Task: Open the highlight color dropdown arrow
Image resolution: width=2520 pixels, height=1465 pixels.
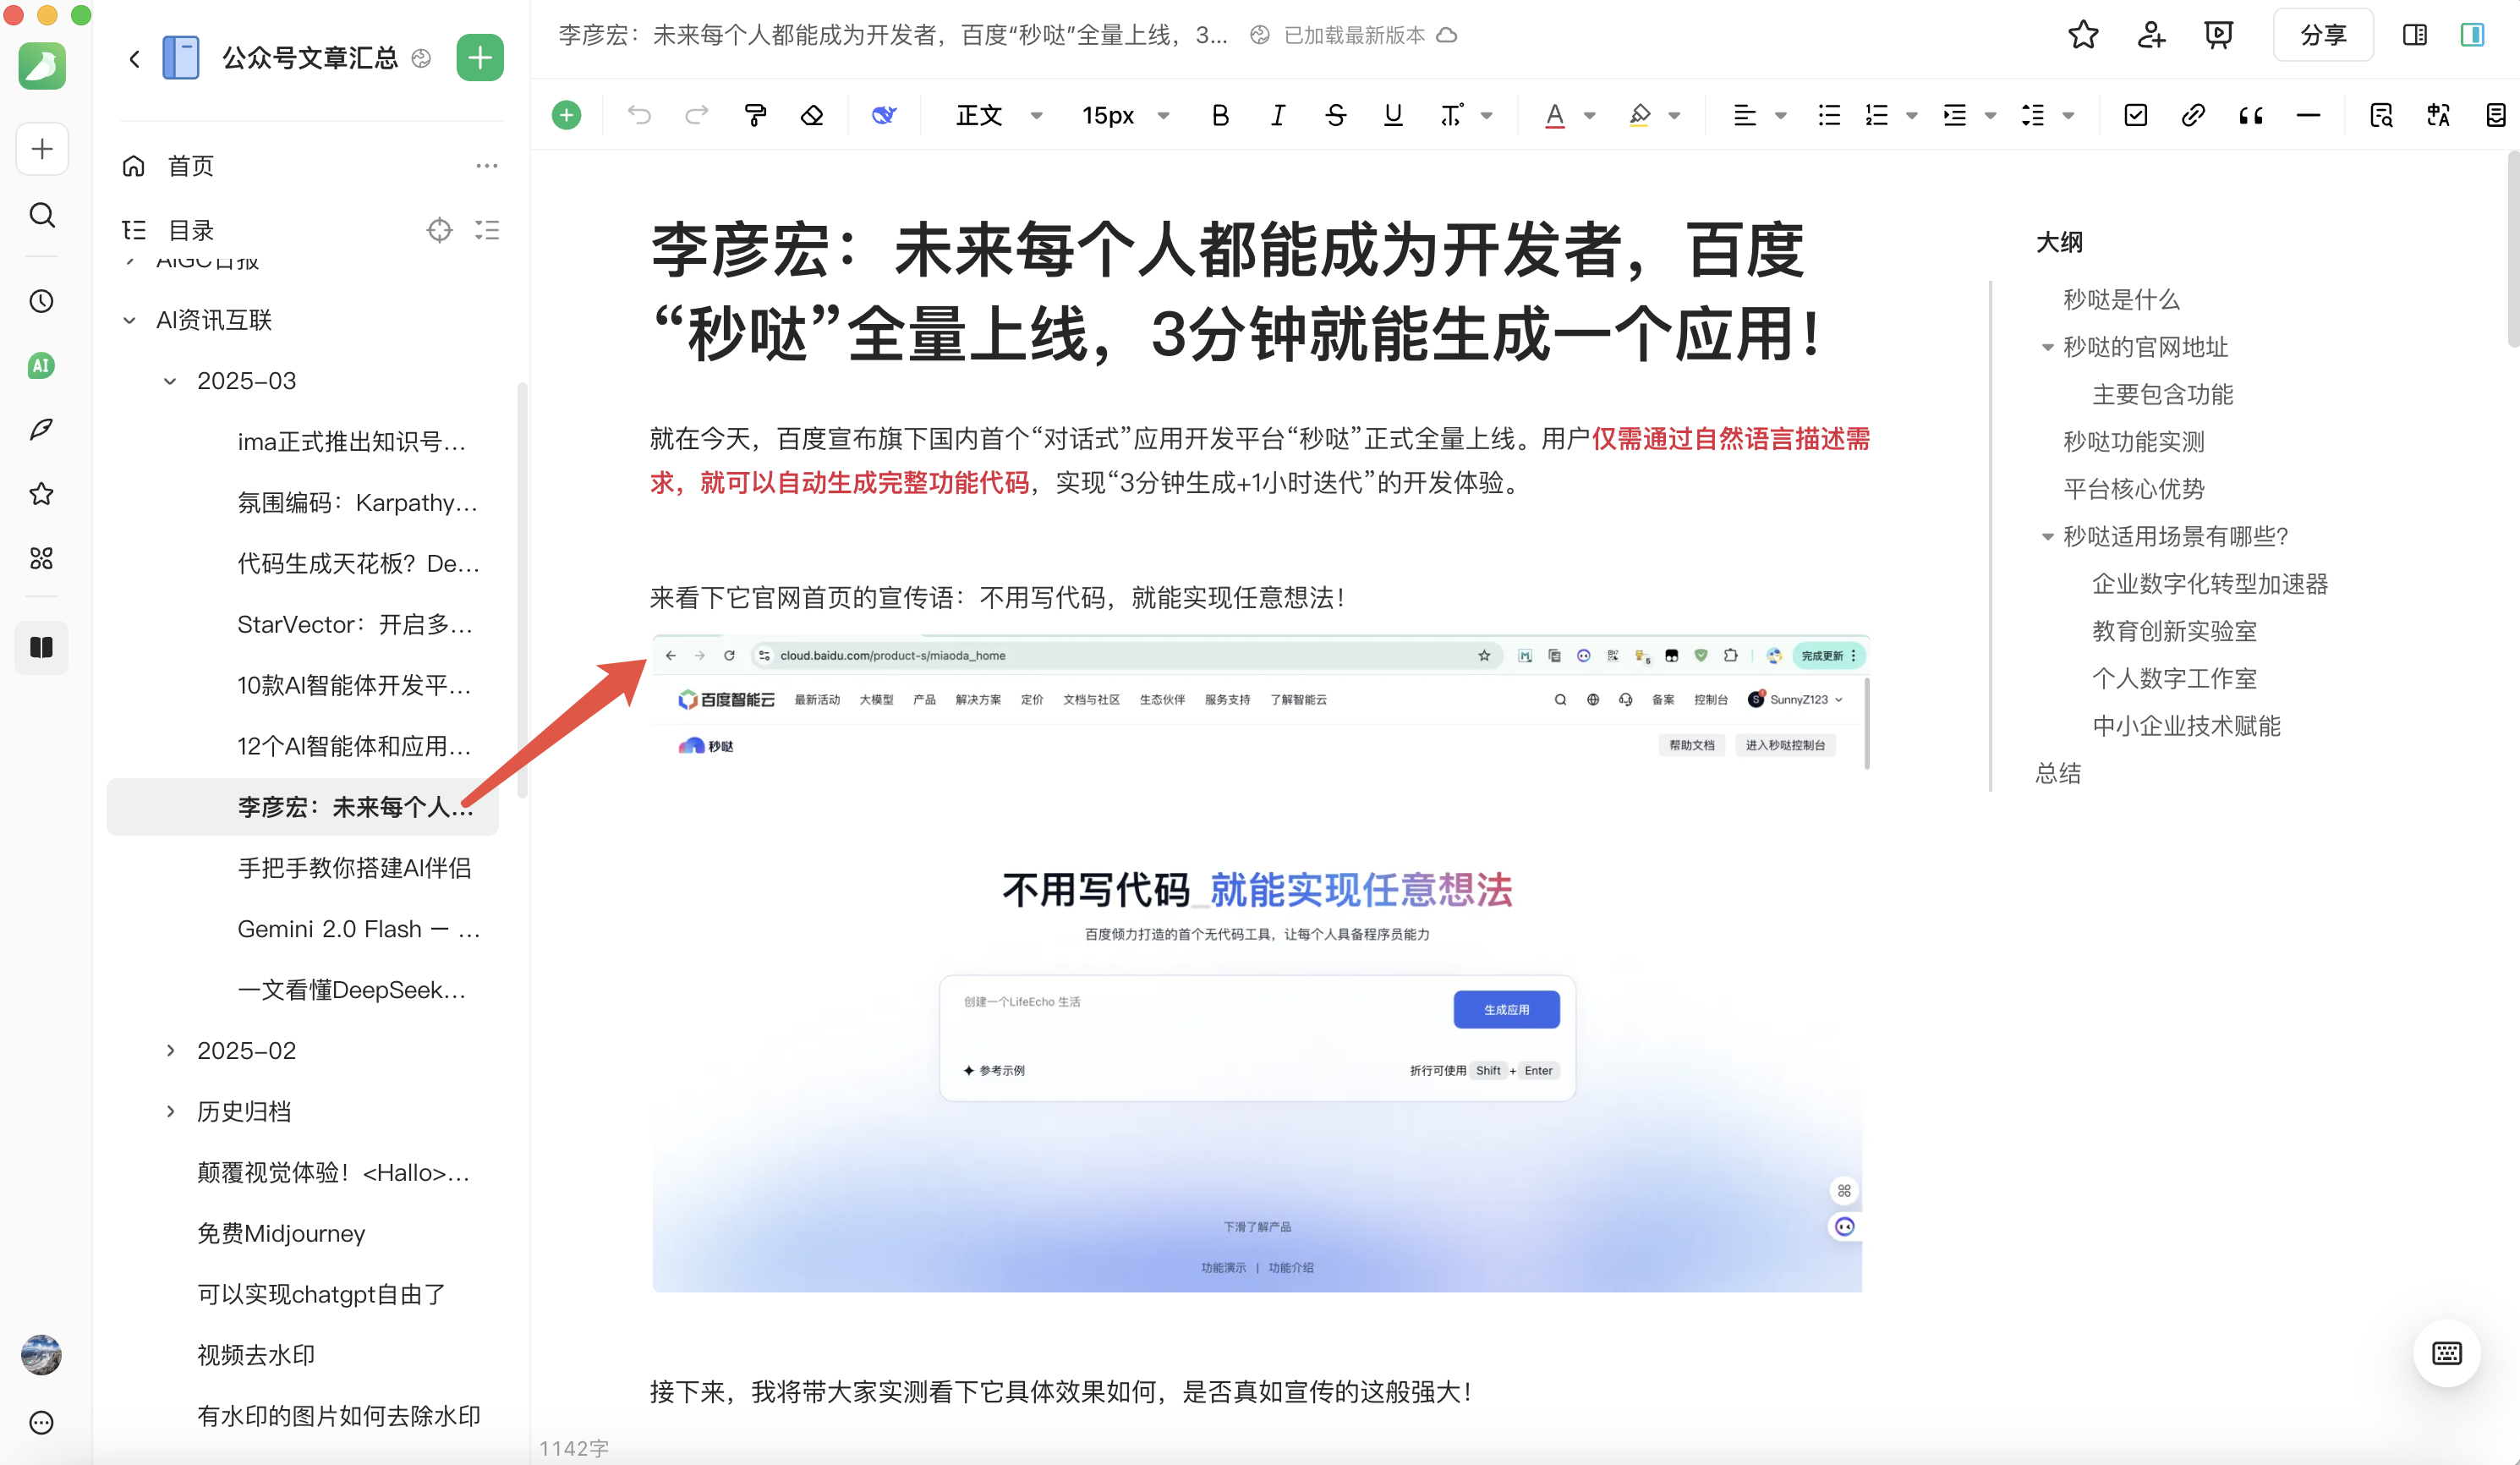Action: click(1675, 115)
